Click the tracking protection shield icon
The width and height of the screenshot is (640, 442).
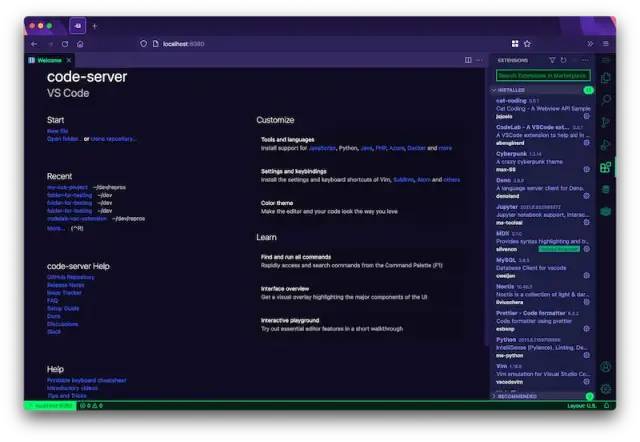coord(143,44)
